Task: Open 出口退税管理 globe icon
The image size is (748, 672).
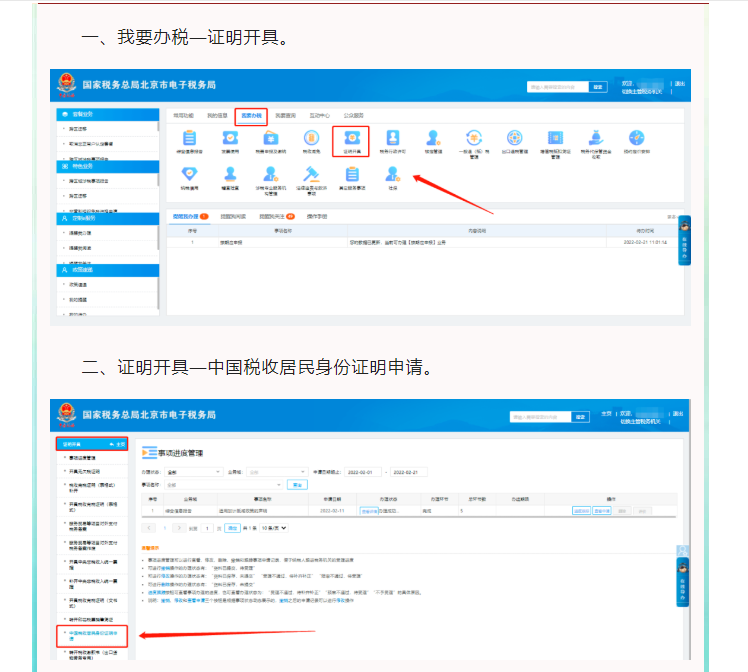Action: tap(514, 138)
